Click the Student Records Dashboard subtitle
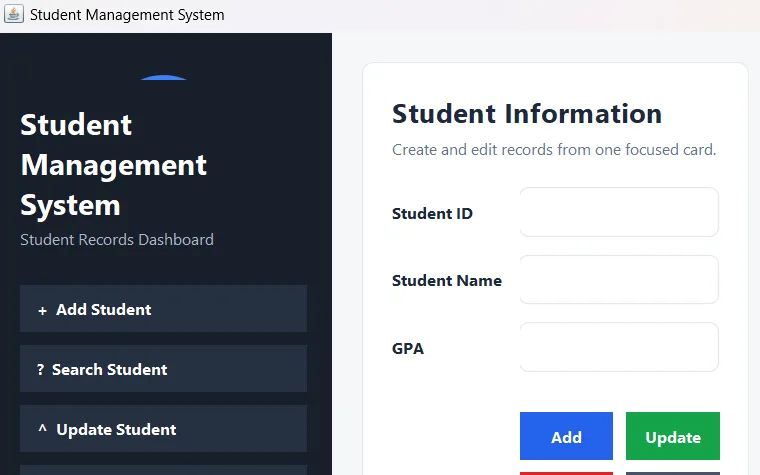The image size is (760, 475). [117, 239]
